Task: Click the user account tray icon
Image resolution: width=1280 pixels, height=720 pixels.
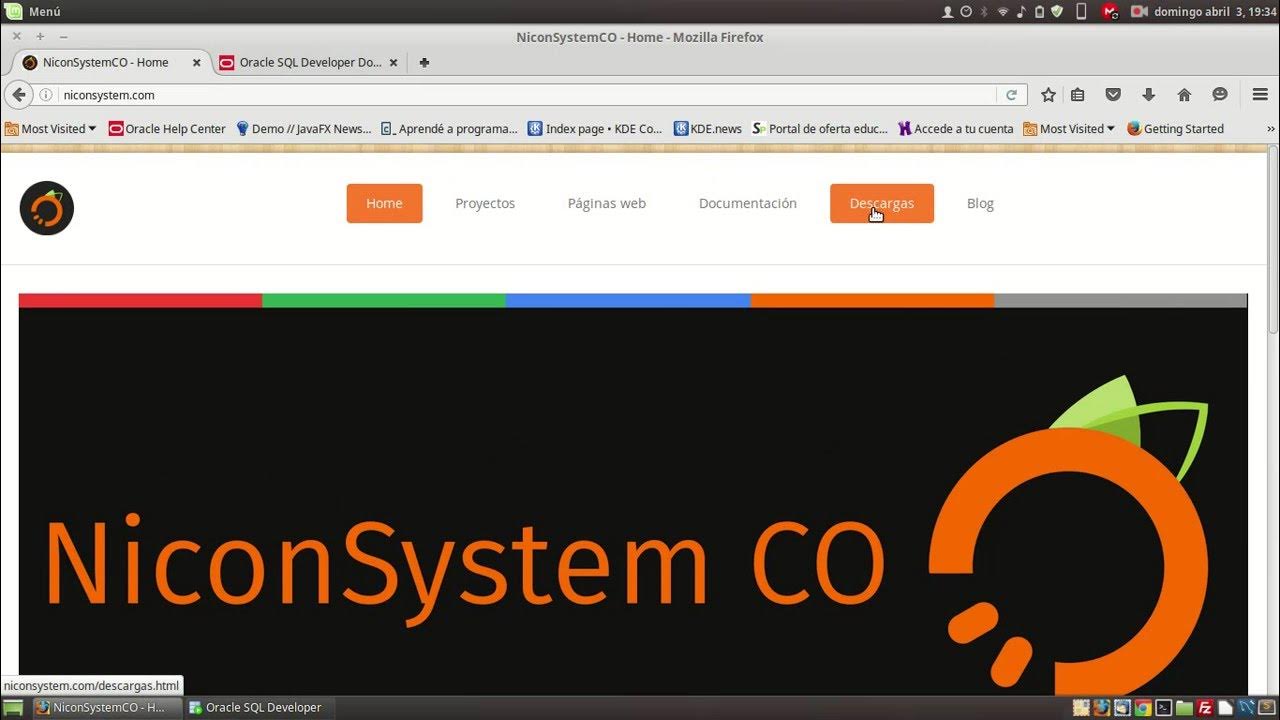Action: (948, 12)
